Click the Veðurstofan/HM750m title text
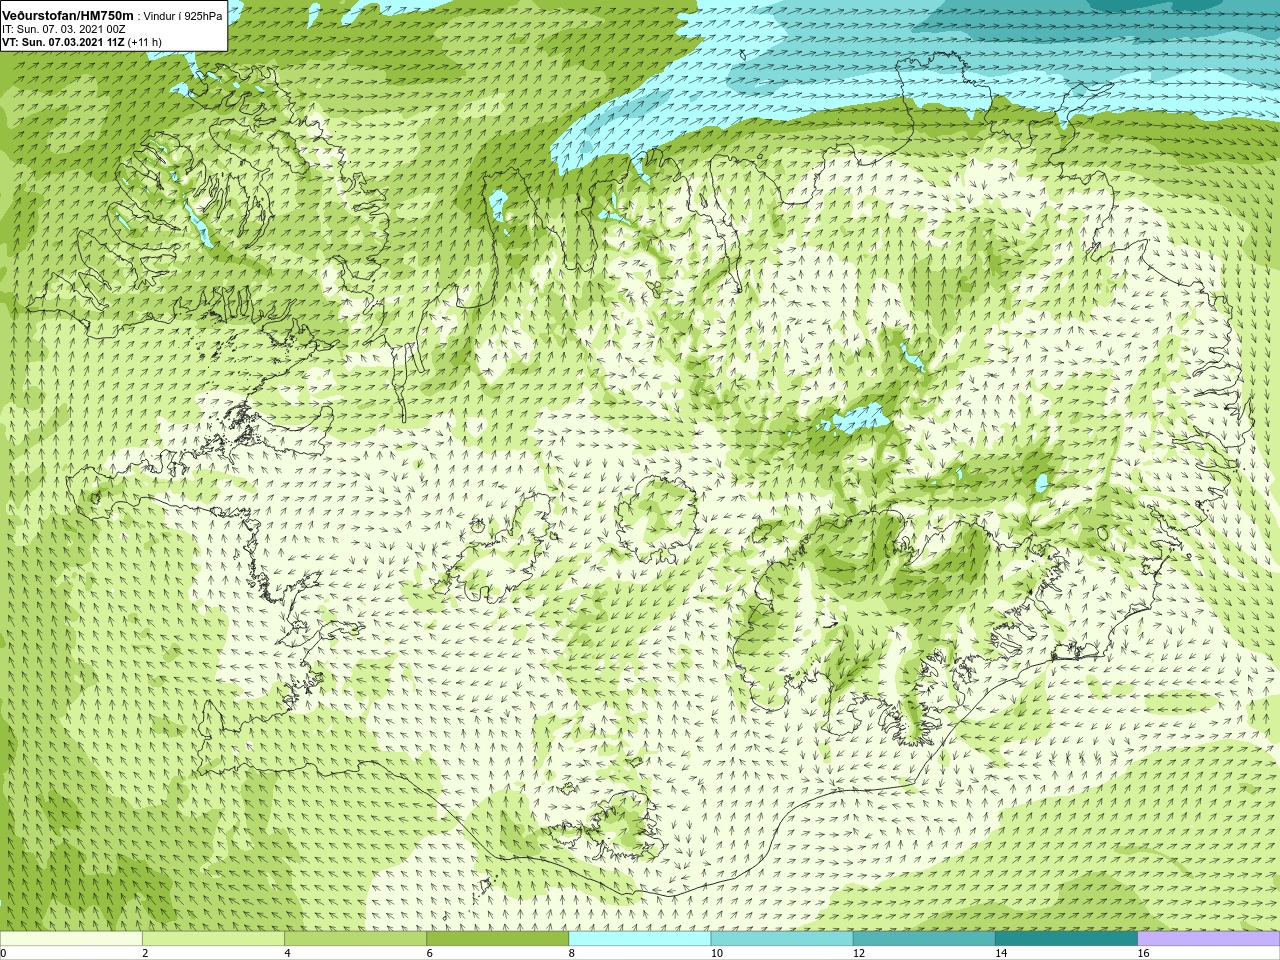Screen dimensions: 1280x960 [x=68, y=16]
